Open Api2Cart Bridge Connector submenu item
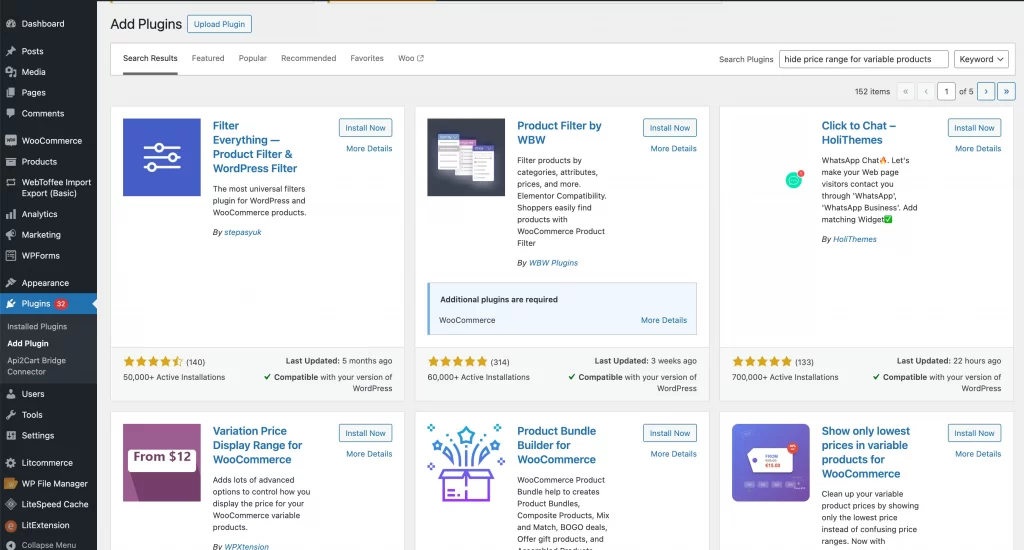The image size is (1024, 550). (x=37, y=366)
